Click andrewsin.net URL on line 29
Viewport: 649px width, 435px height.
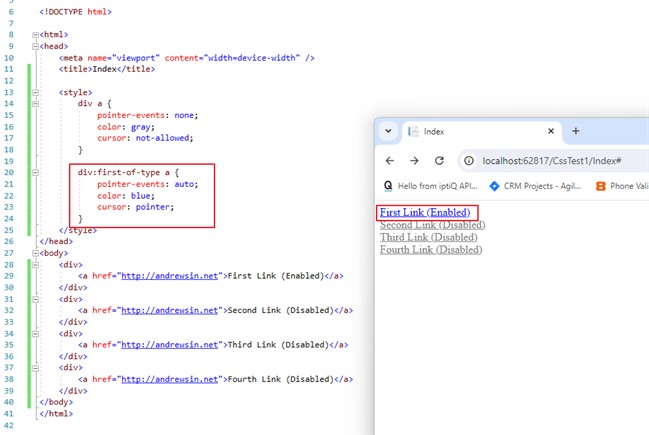click(170, 276)
